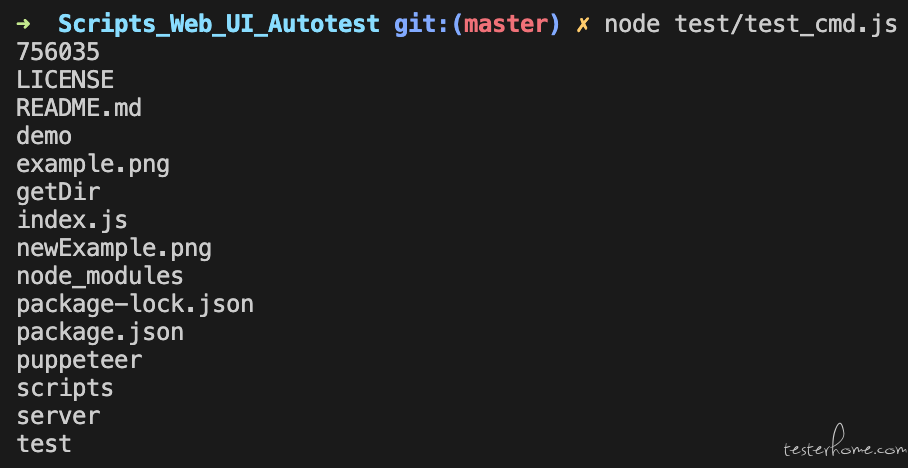Select the scripts line

pyautogui.click(x=65, y=389)
